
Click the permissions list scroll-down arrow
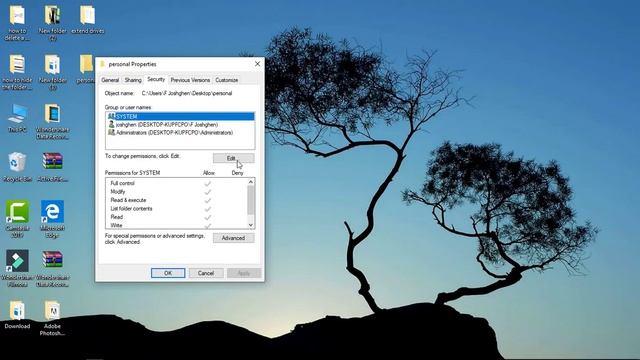pyautogui.click(x=251, y=225)
